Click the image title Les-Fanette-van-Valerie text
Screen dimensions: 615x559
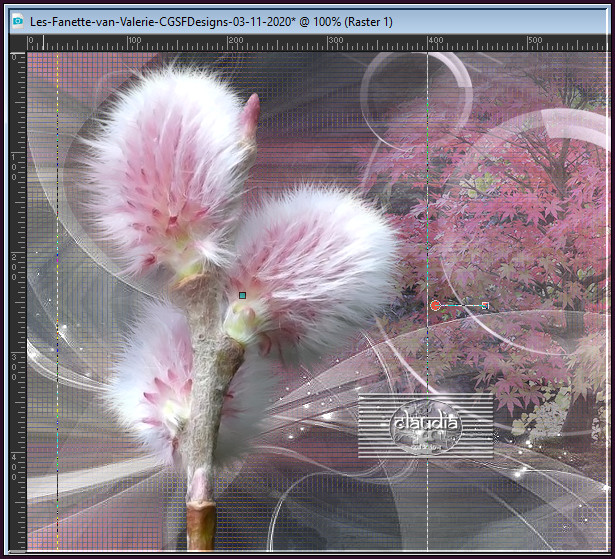coord(211,22)
